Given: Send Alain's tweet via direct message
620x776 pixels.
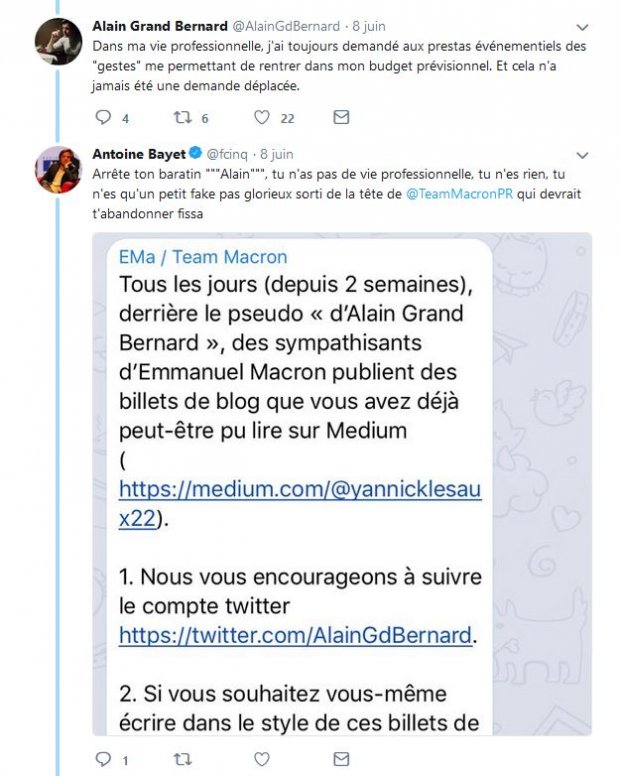Looking at the screenshot, I should pos(341,118).
